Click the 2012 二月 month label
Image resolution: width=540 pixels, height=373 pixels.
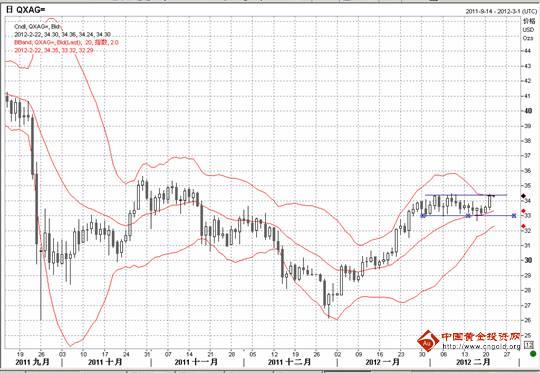473,362
